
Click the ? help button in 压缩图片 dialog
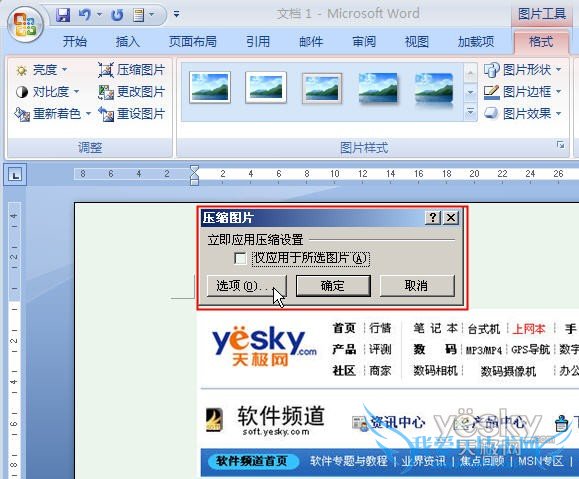pos(433,217)
